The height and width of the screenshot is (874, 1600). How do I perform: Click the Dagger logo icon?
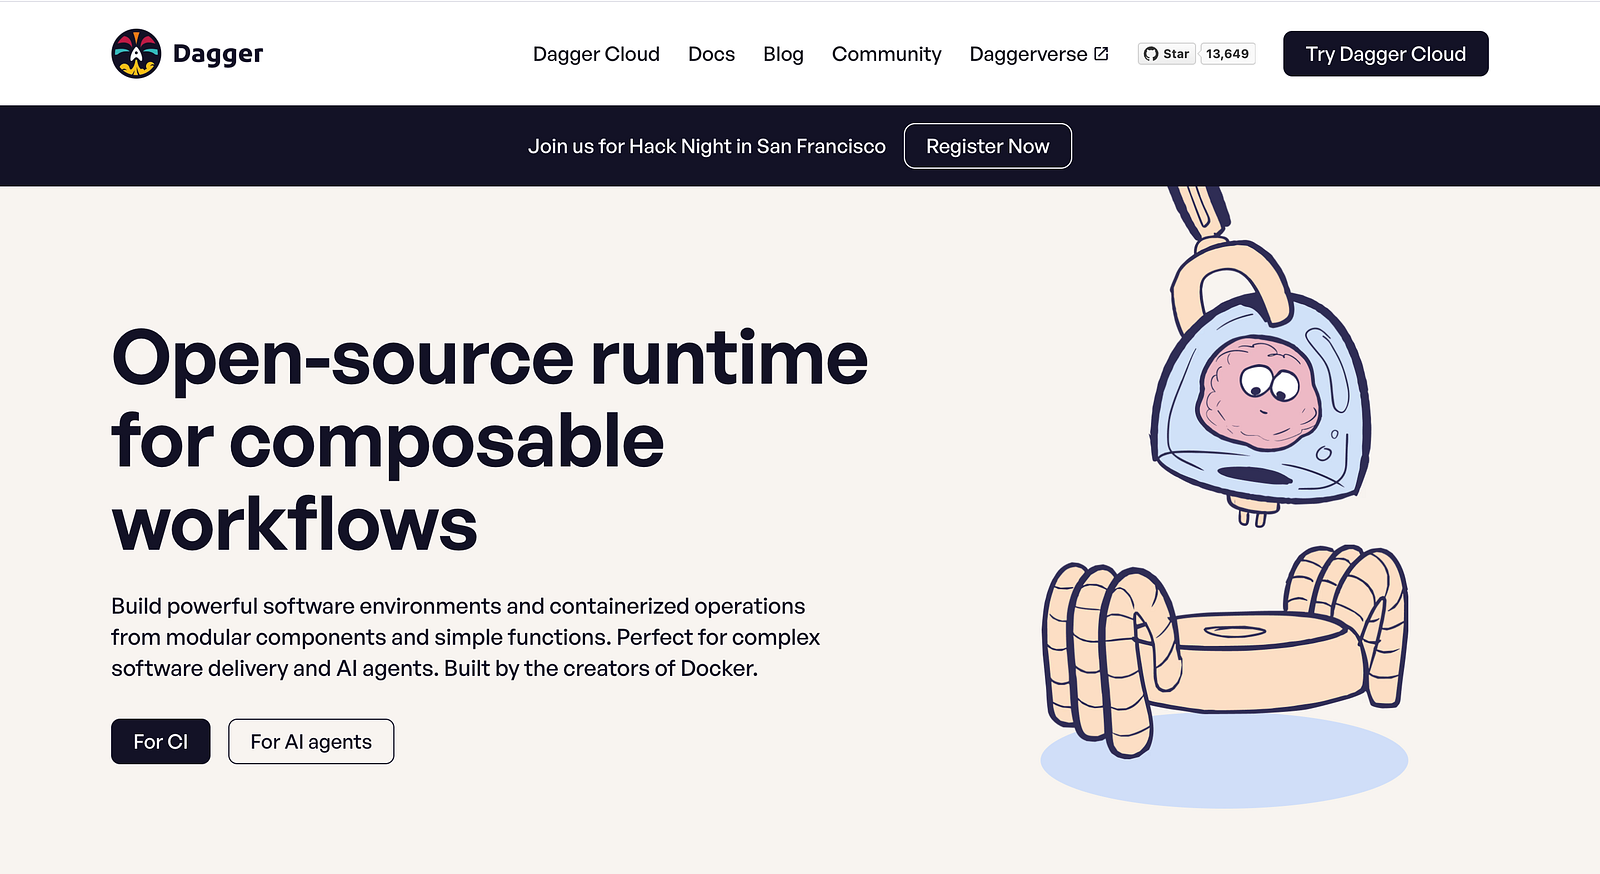tap(136, 54)
